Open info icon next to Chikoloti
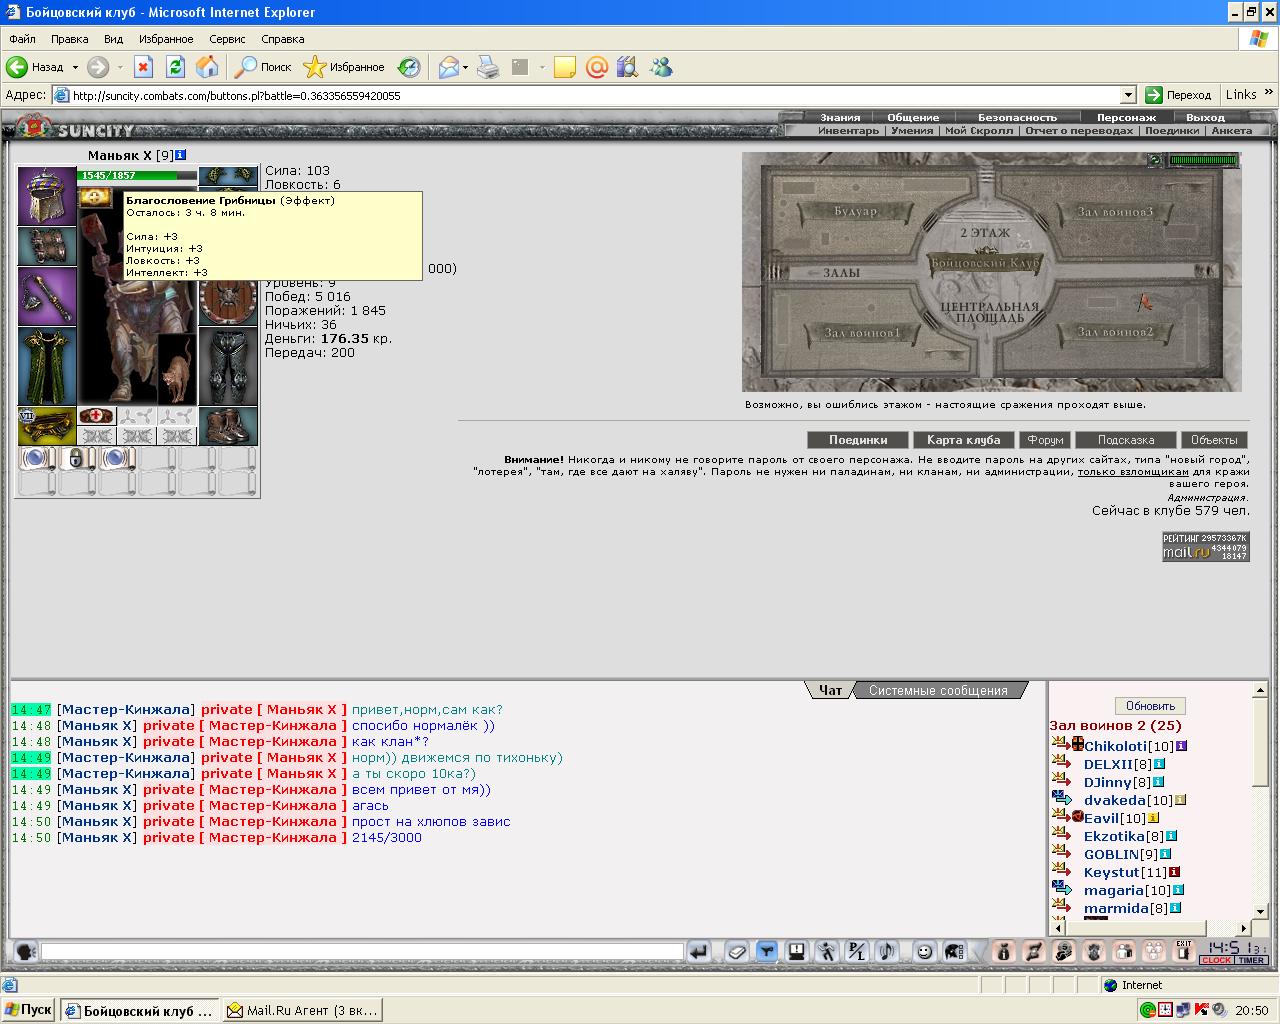1280x1024 pixels. click(x=1181, y=746)
